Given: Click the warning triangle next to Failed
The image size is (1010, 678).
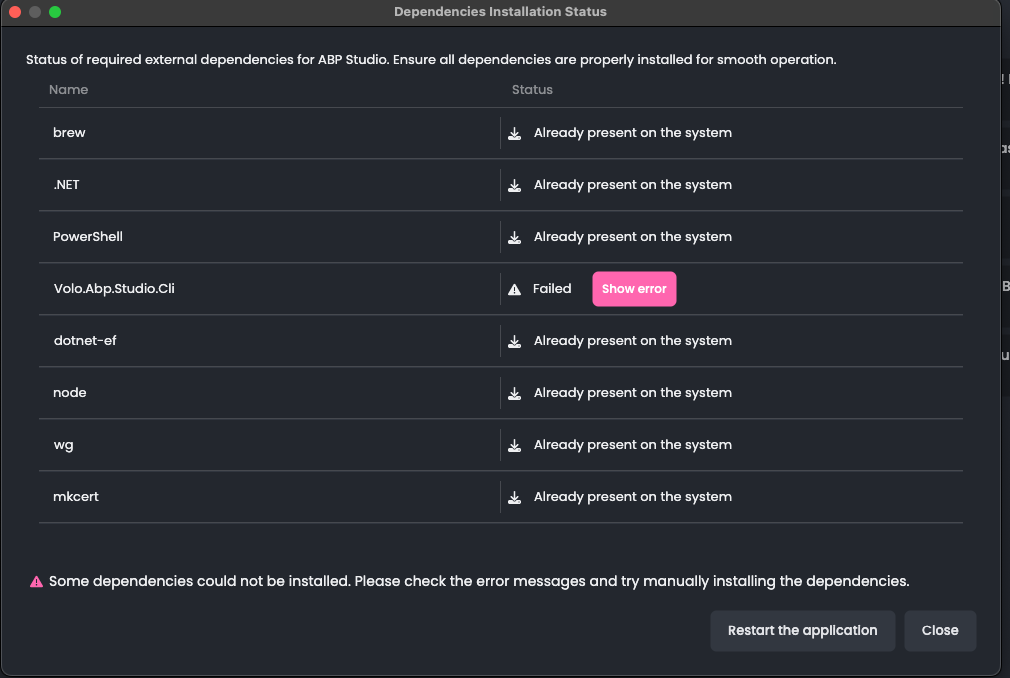Looking at the screenshot, I should (x=515, y=289).
